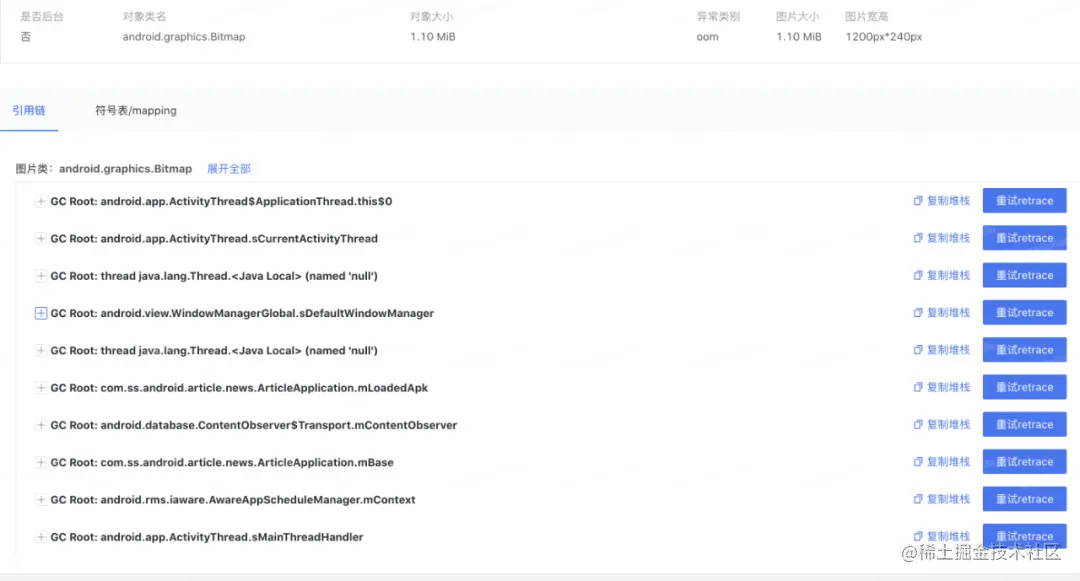
Task: Retry retrace for AwareAppScheduleManager.mContext row
Action: [x=1024, y=499]
